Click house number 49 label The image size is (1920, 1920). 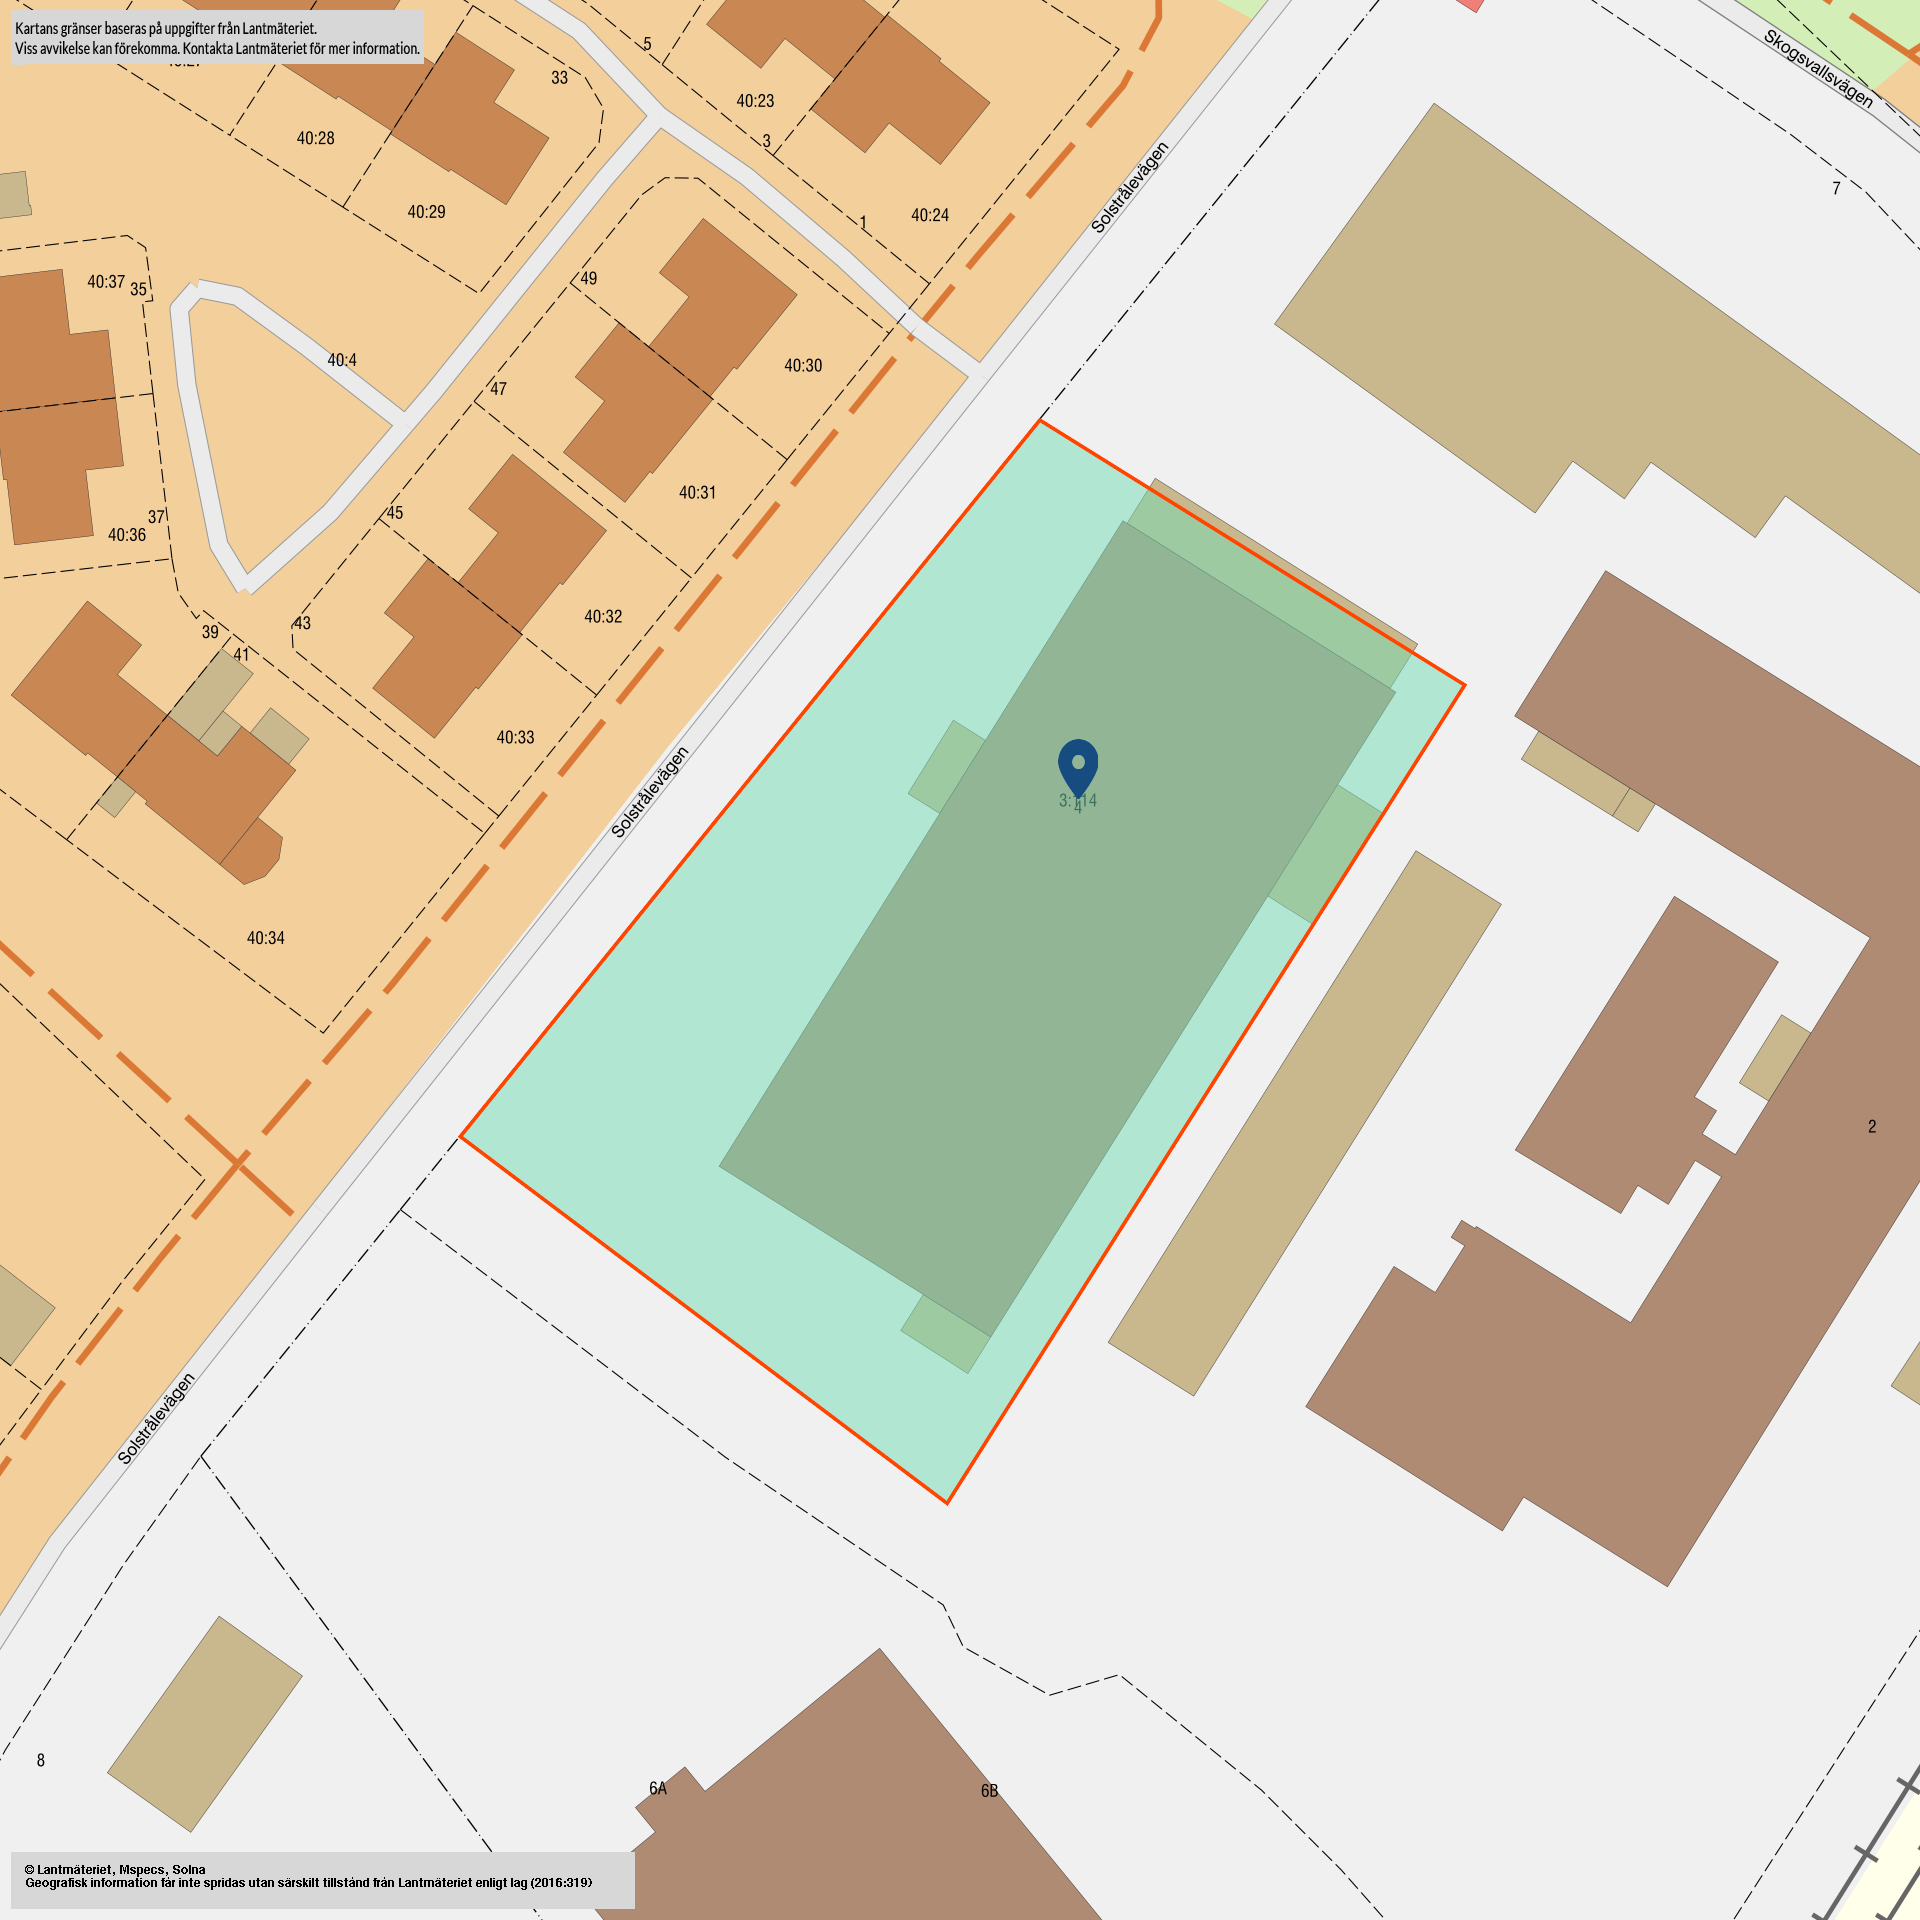[589, 279]
